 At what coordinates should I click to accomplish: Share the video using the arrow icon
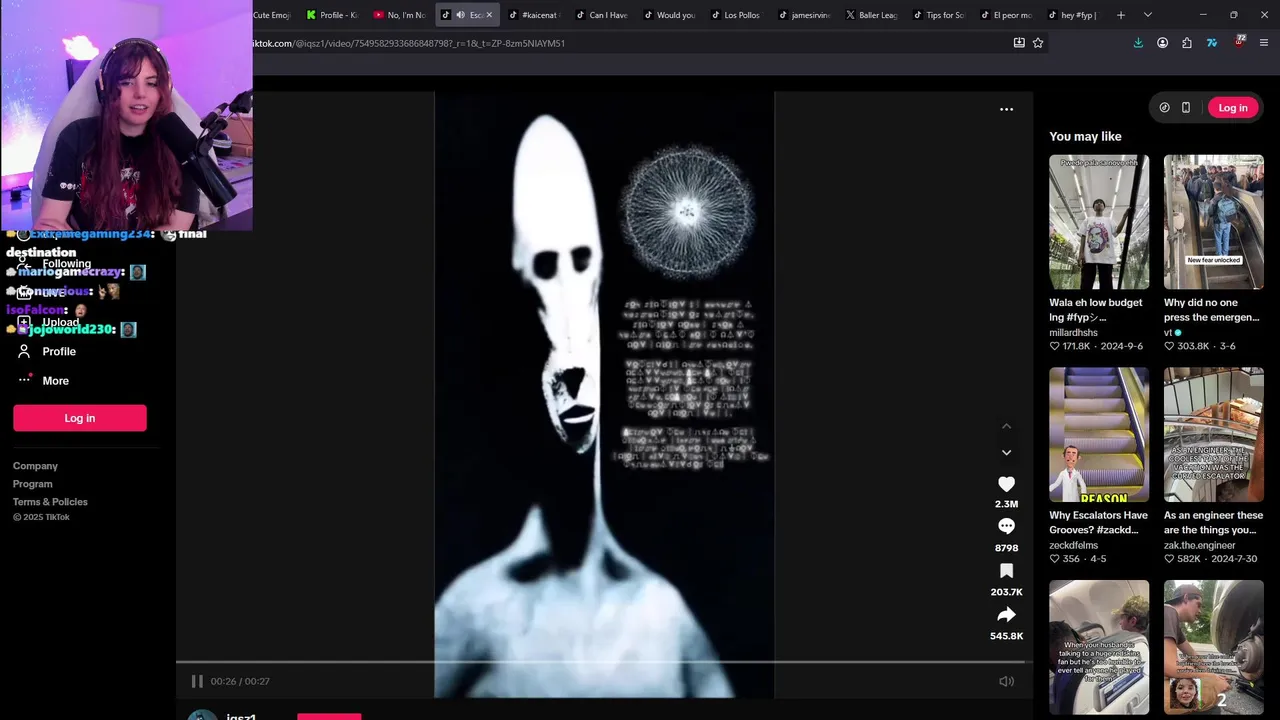coord(1006,615)
